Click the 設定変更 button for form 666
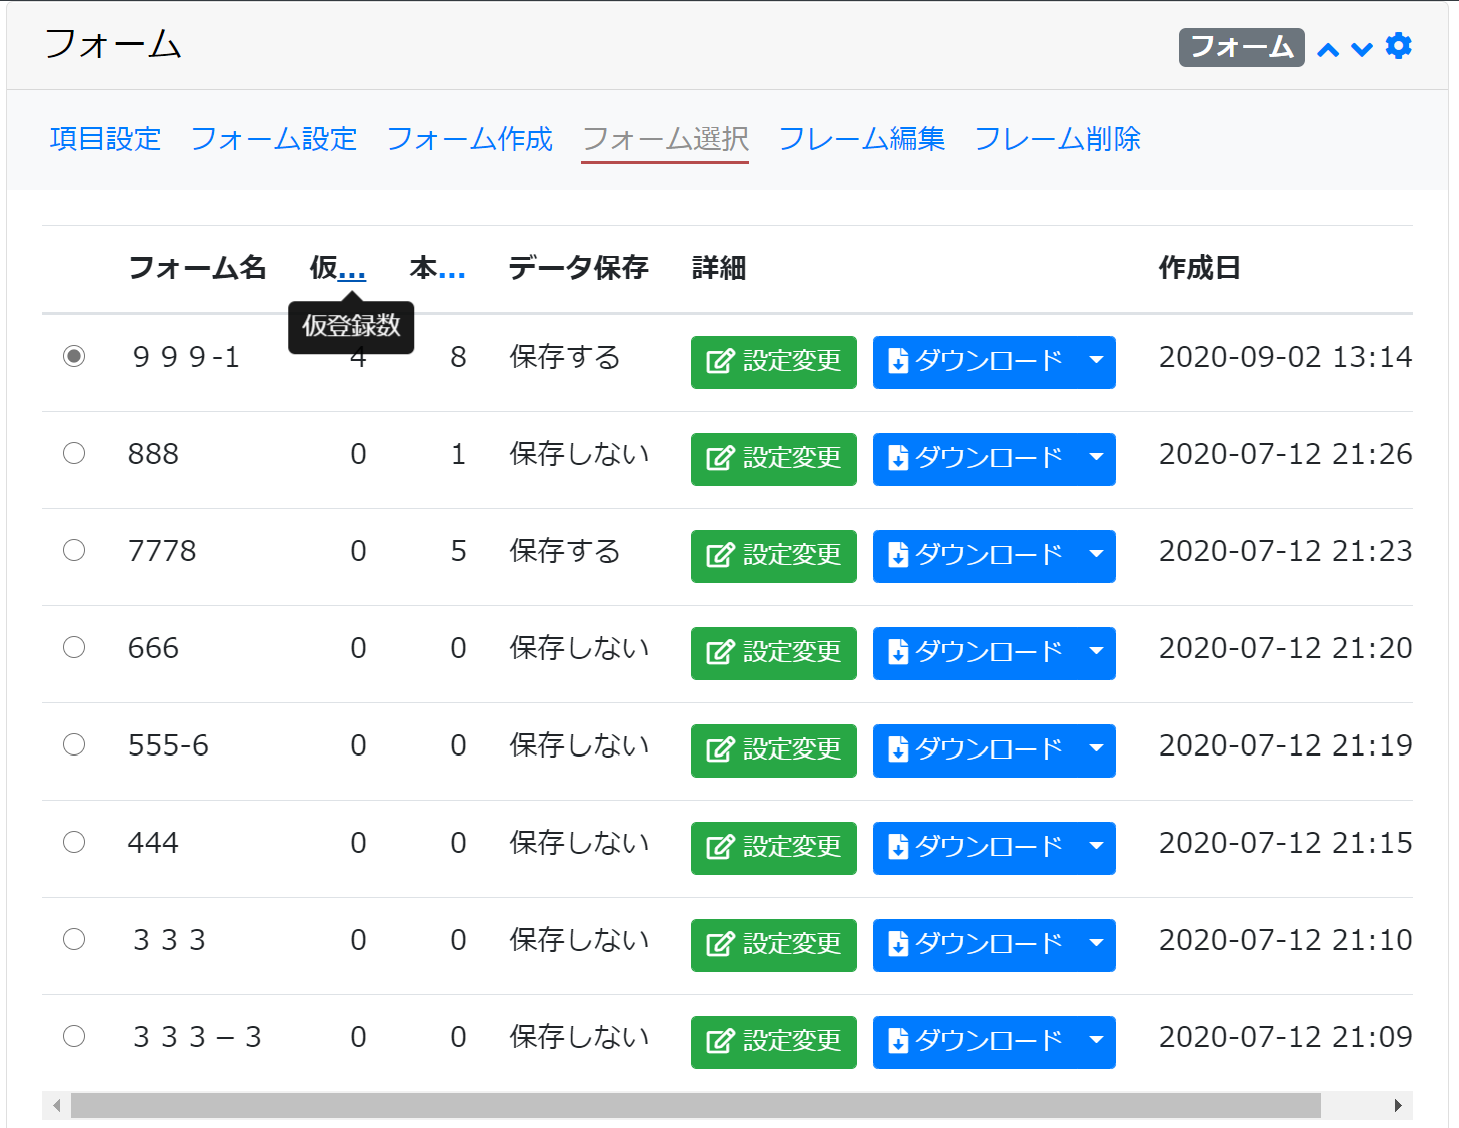The height and width of the screenshot is (1128, 1459). [x=773, y=652]
